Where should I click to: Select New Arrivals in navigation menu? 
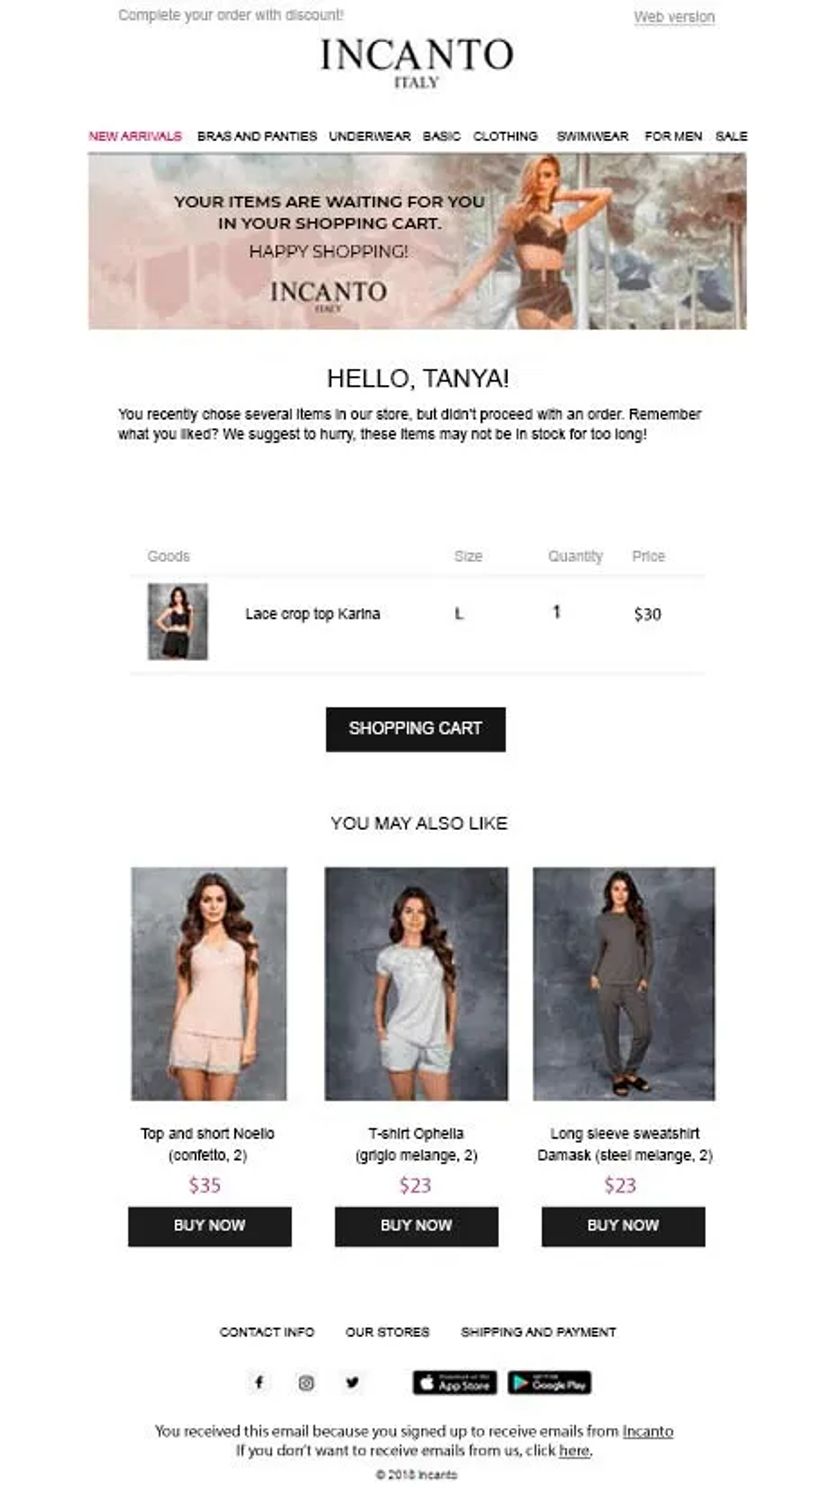click(x=135, y=136)
